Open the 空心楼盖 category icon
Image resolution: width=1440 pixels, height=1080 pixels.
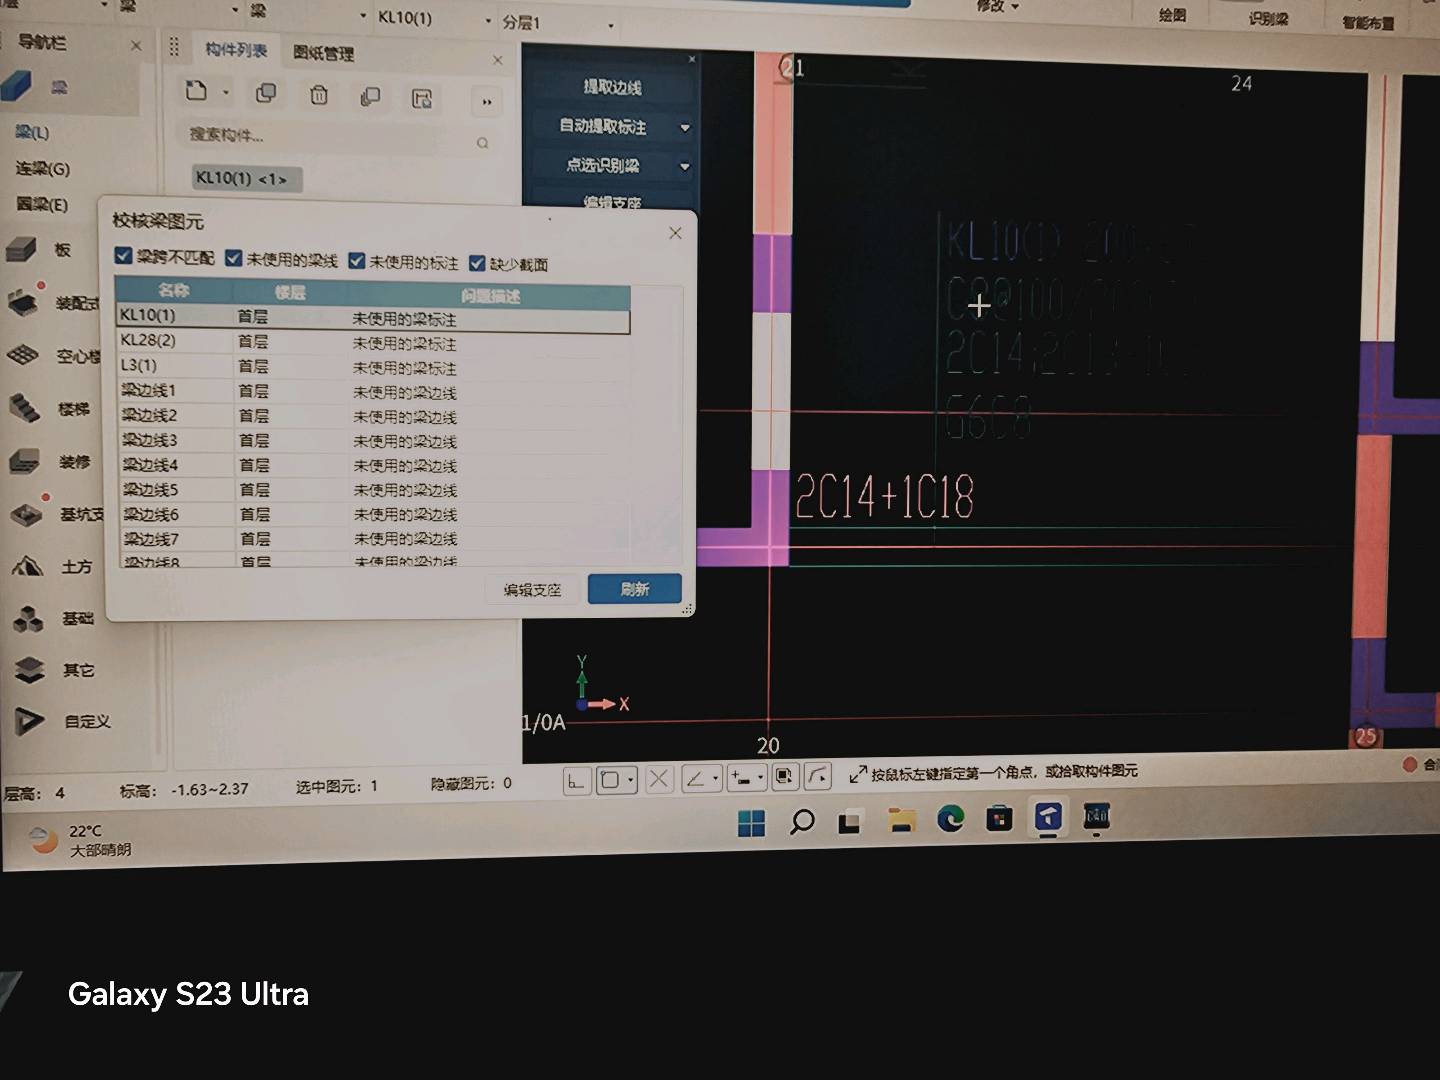click(x=23, y=354)
